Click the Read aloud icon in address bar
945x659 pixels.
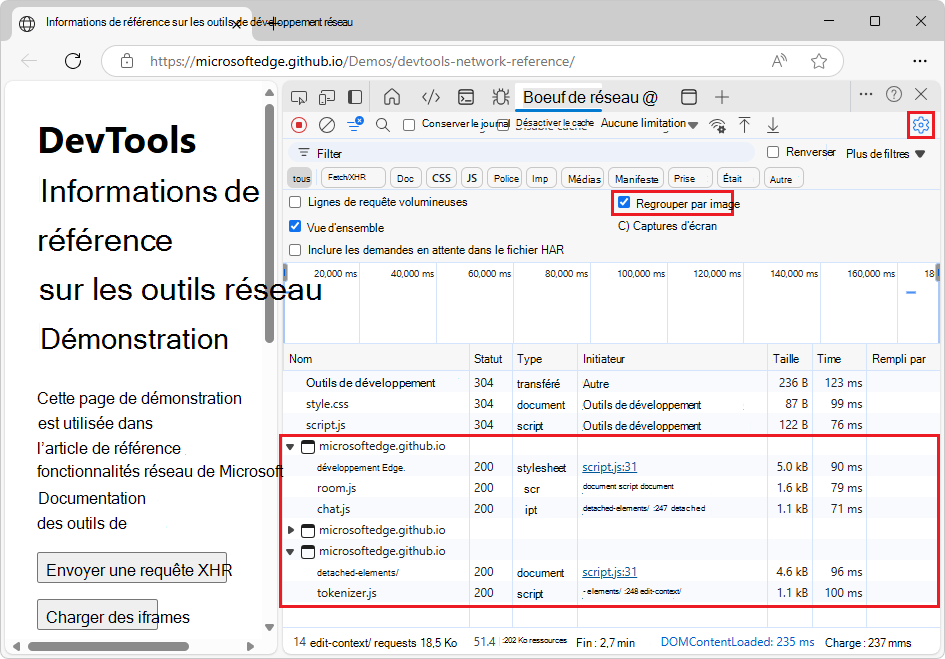779,61
